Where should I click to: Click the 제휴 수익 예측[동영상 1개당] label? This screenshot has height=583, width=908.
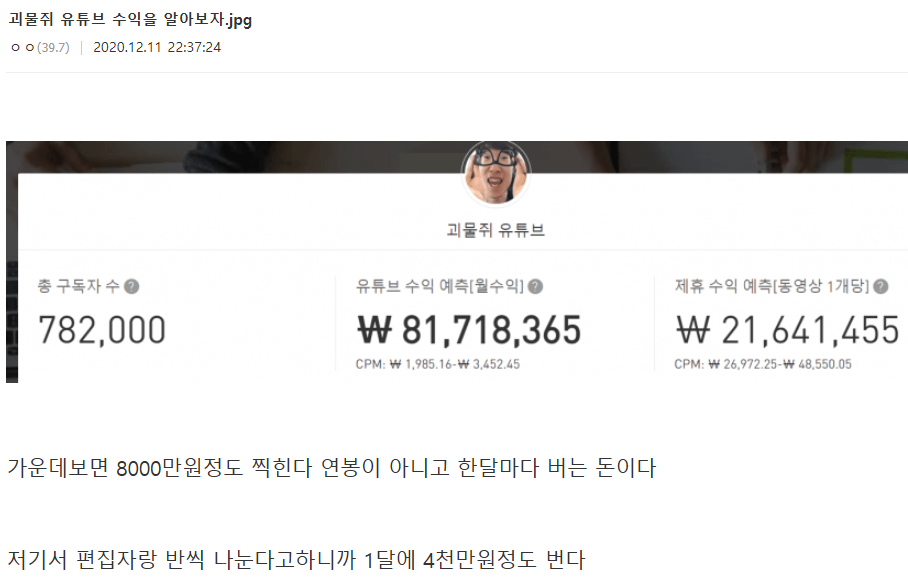click(772, 287)
